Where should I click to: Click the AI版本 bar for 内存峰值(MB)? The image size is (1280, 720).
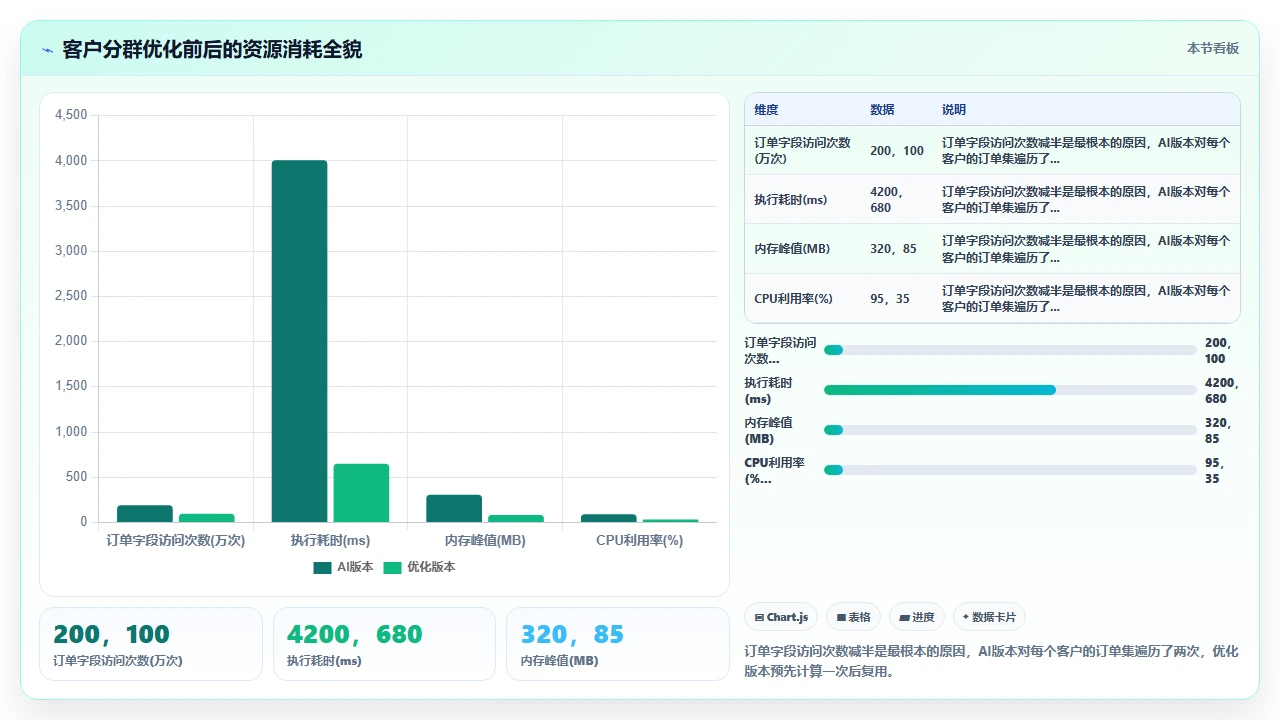[x=454, y=508]
